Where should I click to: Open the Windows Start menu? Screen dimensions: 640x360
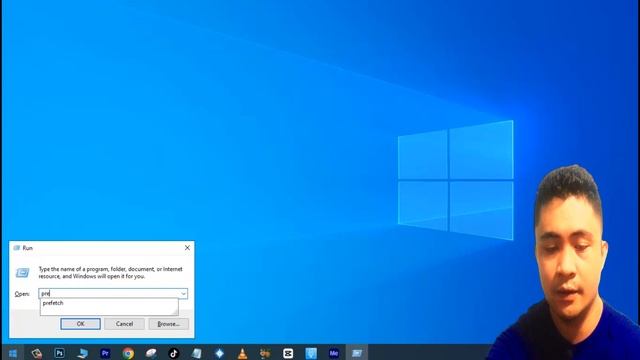[13, 353]
